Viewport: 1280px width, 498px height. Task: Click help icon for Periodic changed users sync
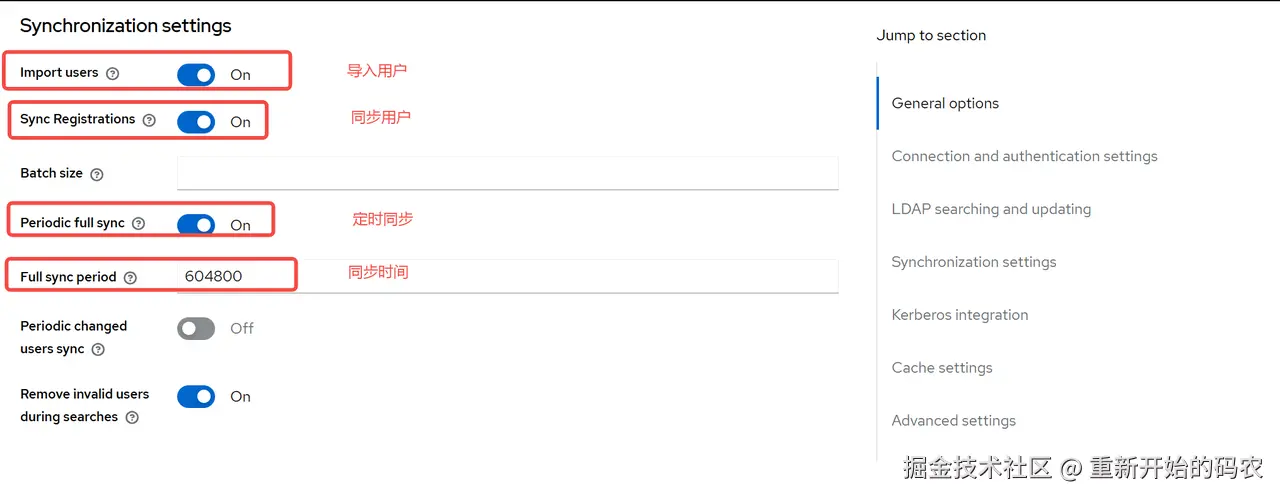click(98, 350)
